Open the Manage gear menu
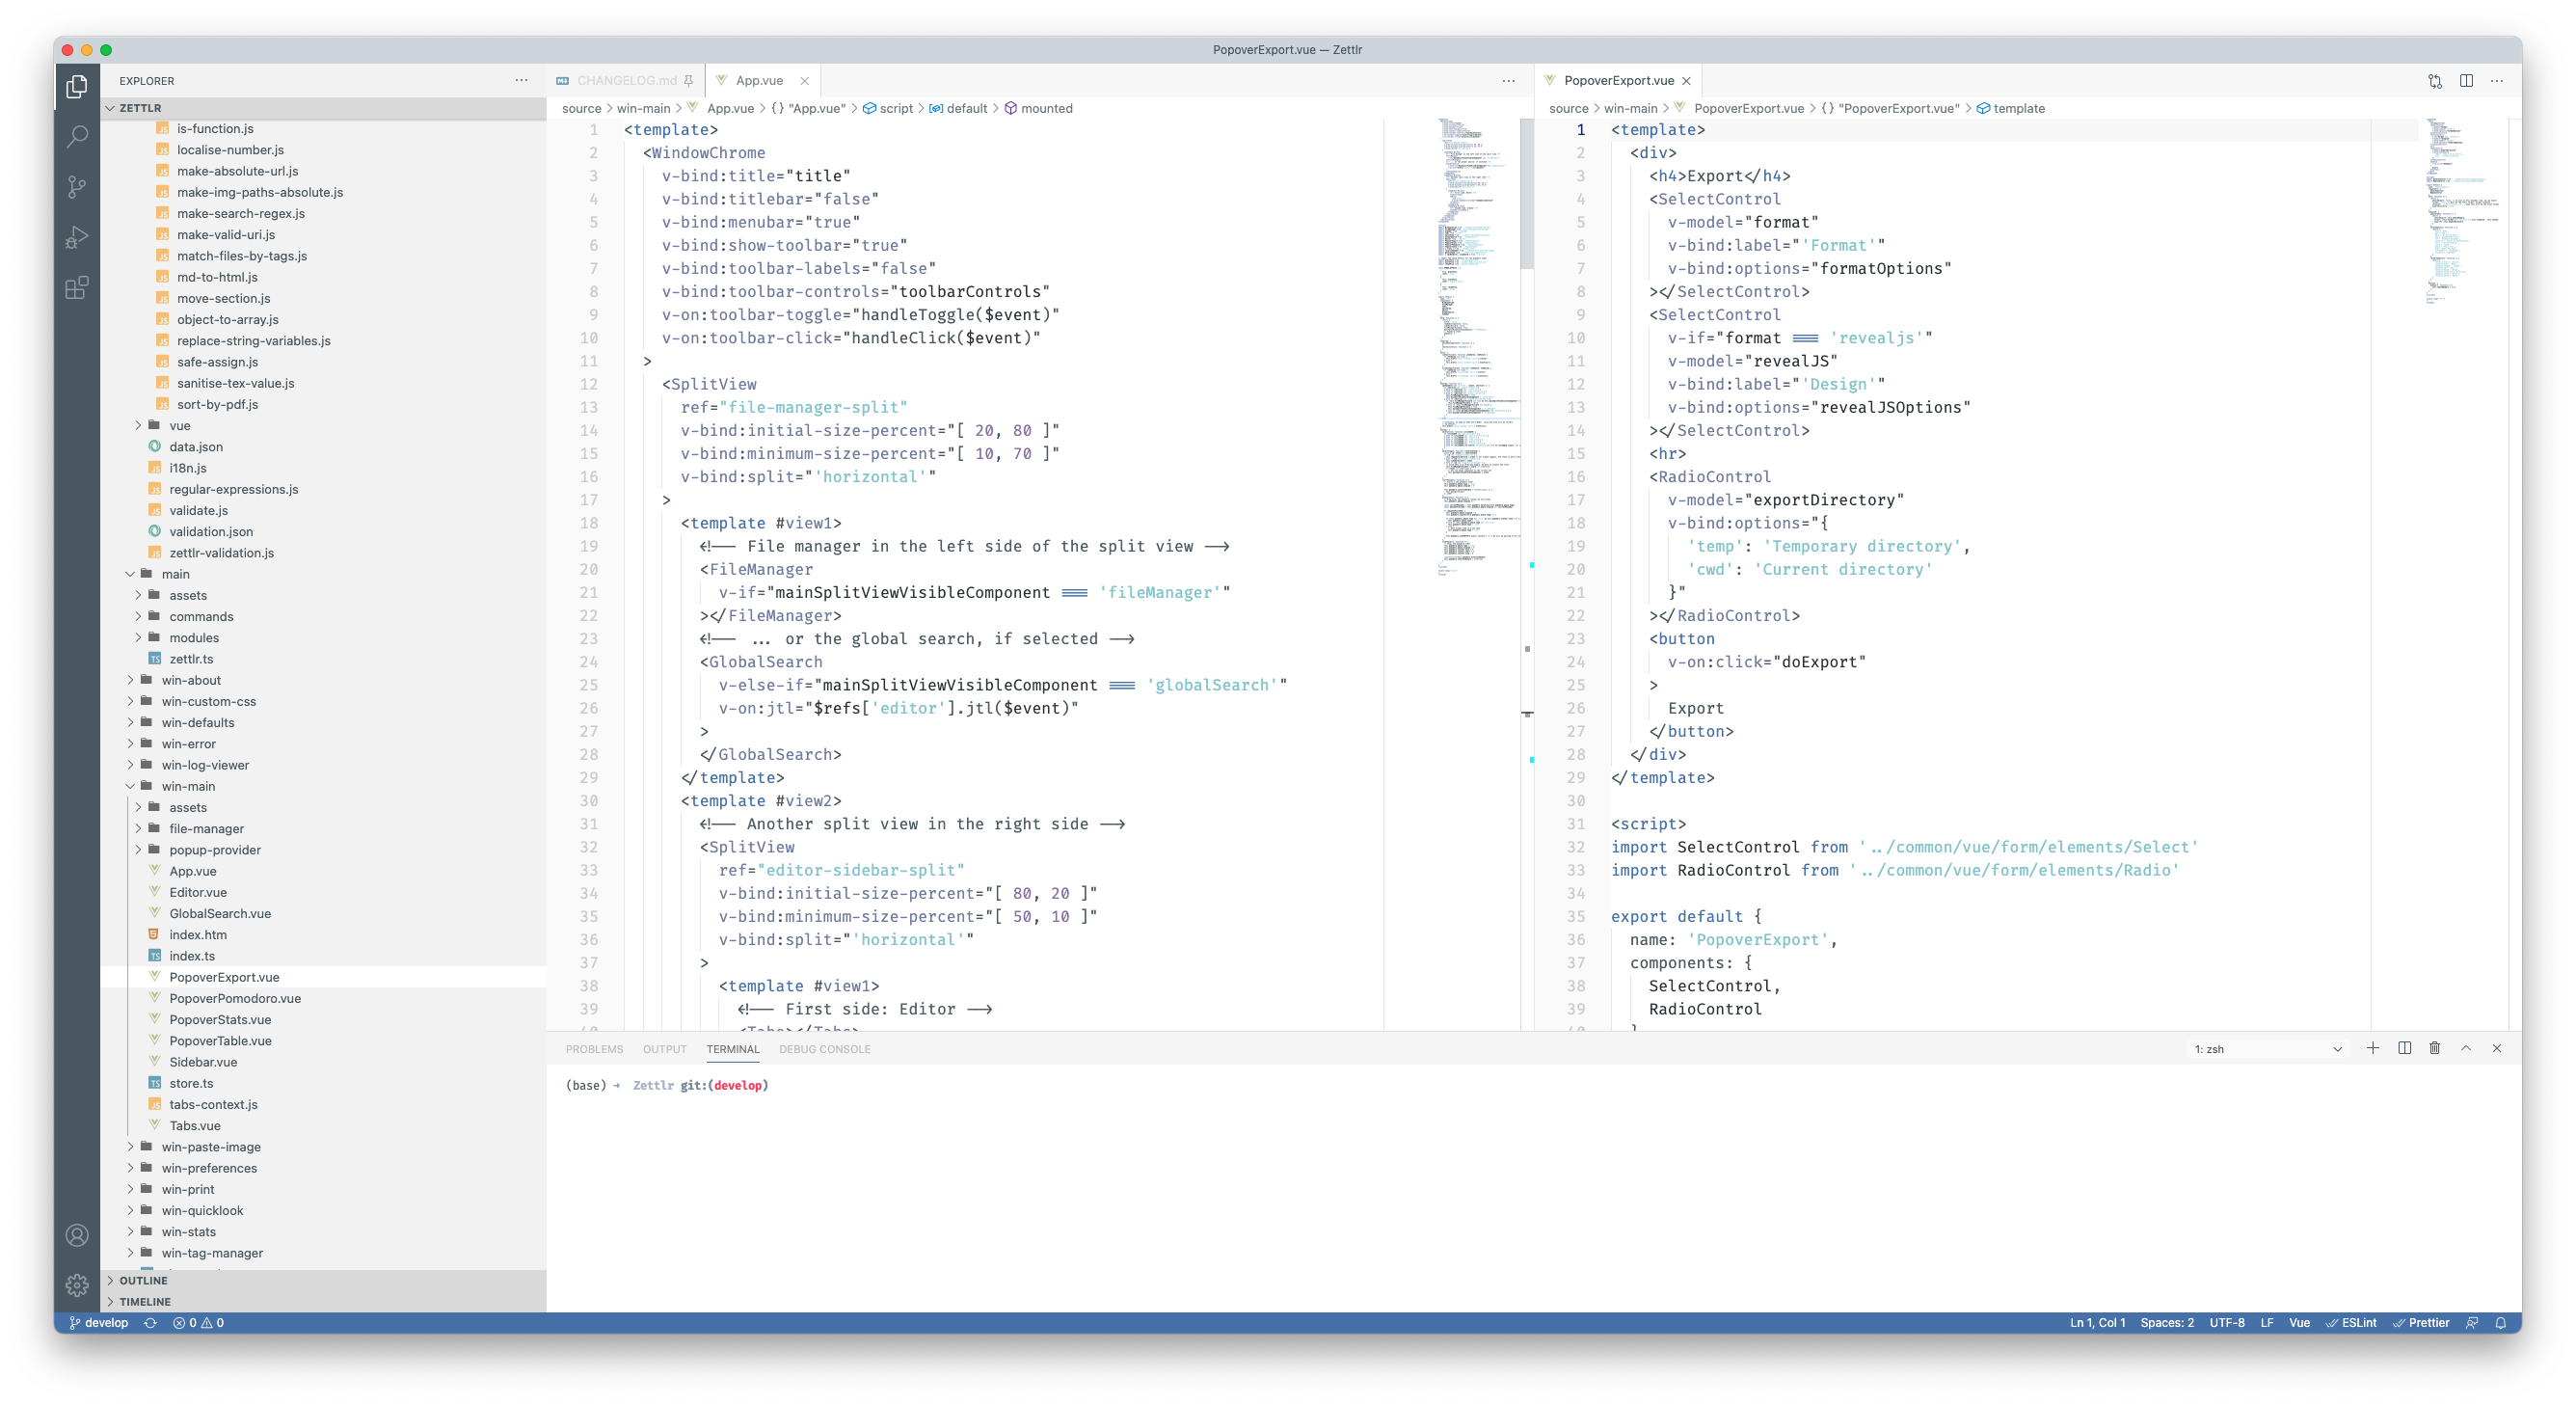 point(77,1285)
